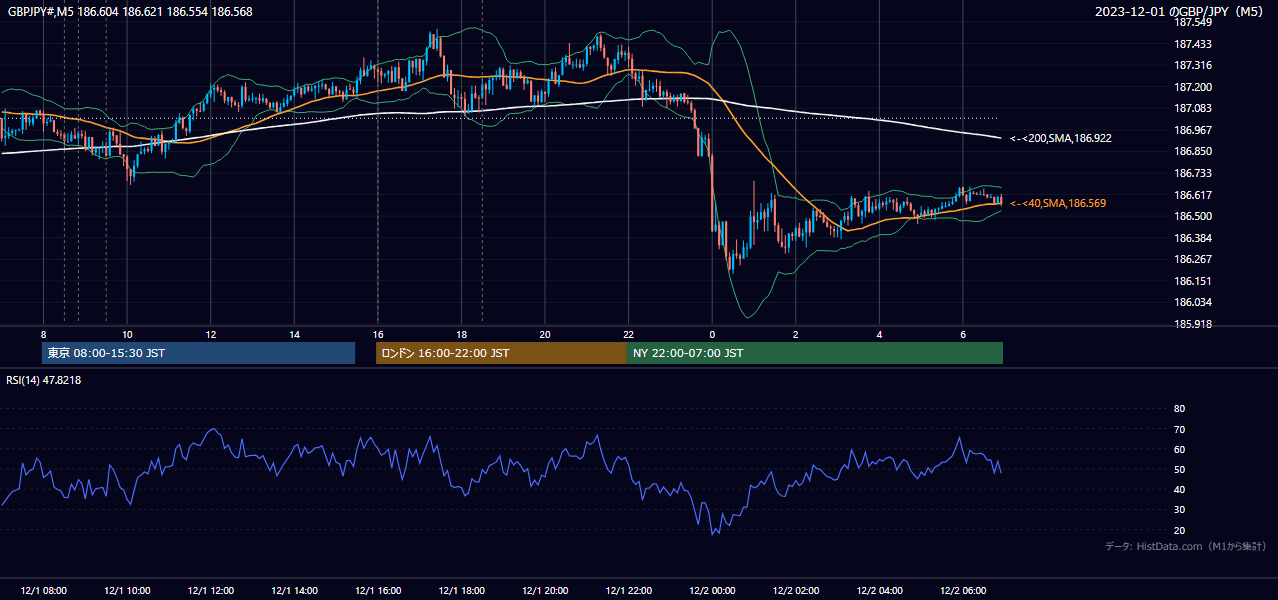The height and width of the screenshot is (600, 1278).
Task: Click hour label 18 under the price chart
Action: click(x=461, y=334)
